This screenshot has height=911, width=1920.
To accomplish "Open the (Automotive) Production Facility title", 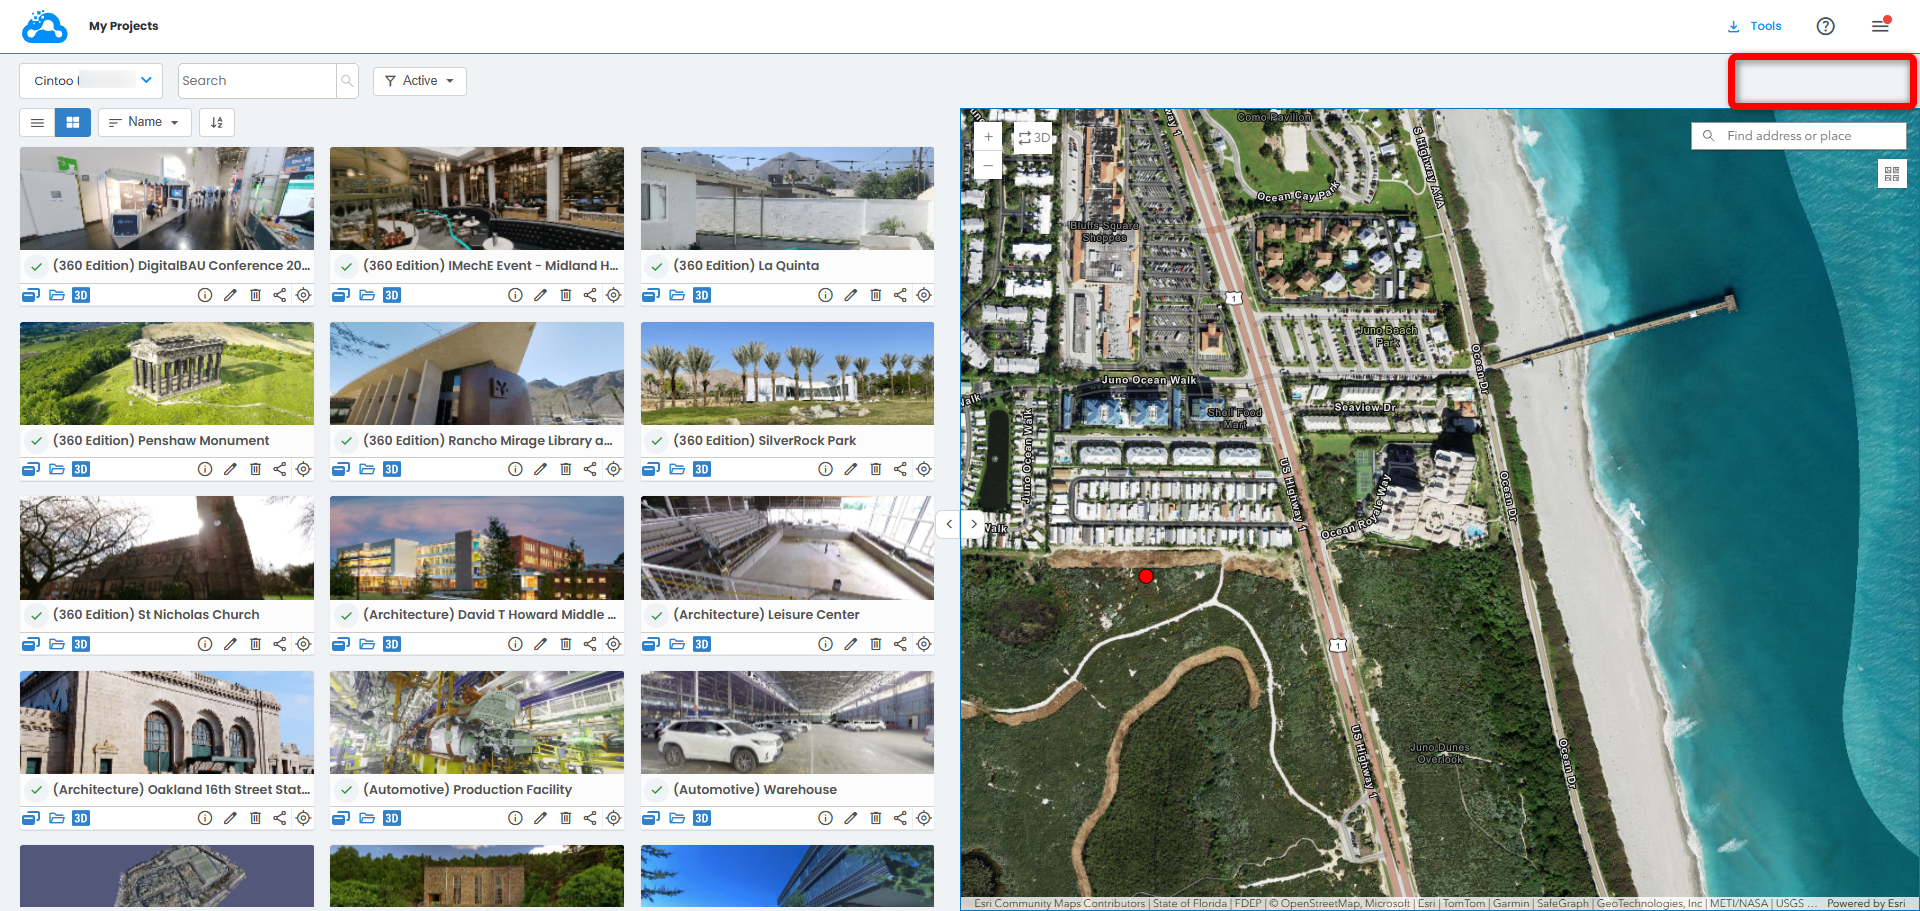I will coord(467,790).
